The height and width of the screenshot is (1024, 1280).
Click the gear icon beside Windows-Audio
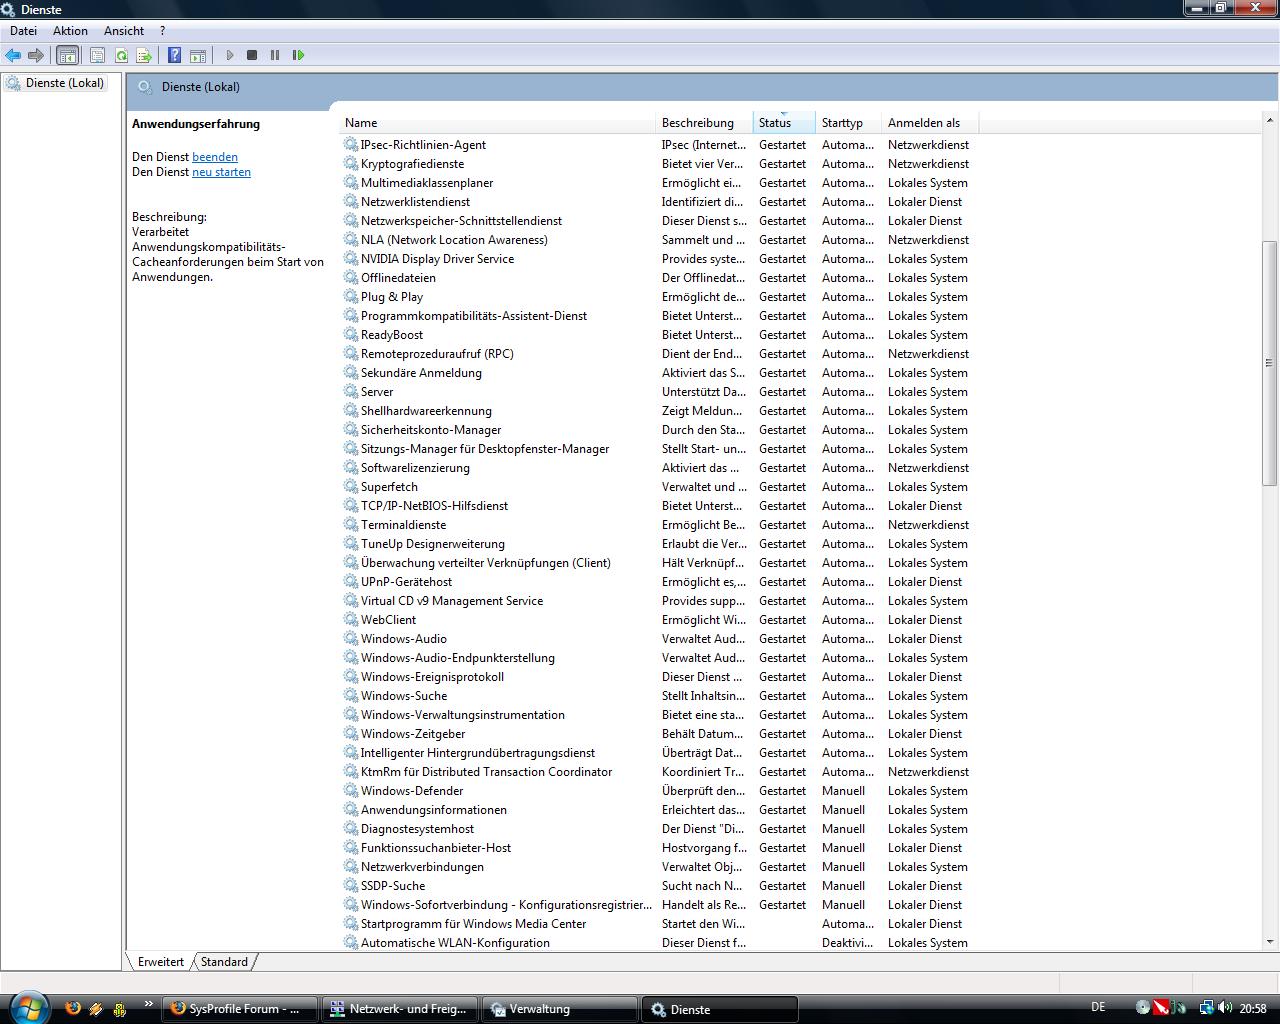coord(351,638)
